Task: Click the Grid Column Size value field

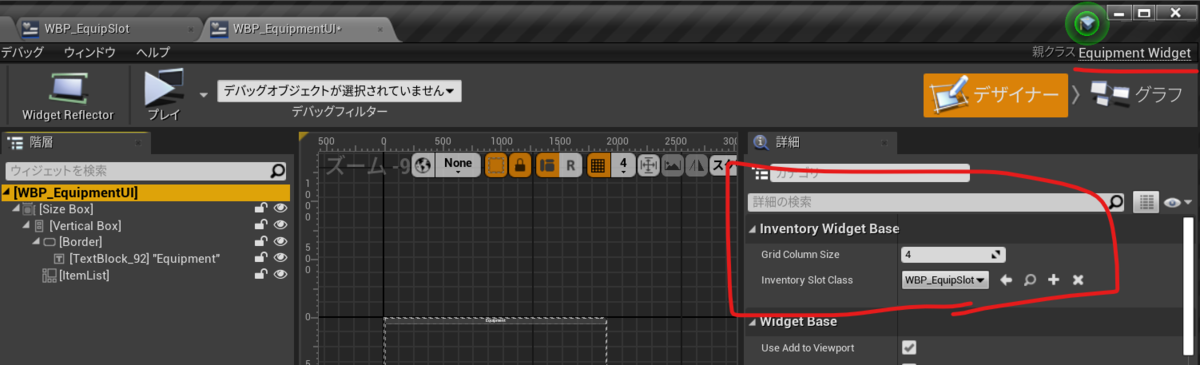Action: (953, 255)
